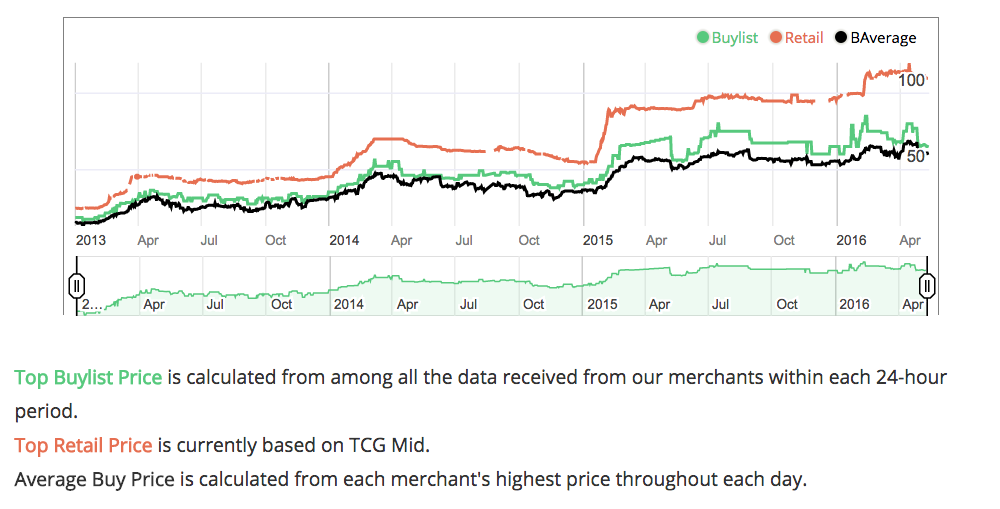The height and width of the screenshot is (509, 1000).
Task: Hide the Retail series via legend label
Action: tap(804, 38)
